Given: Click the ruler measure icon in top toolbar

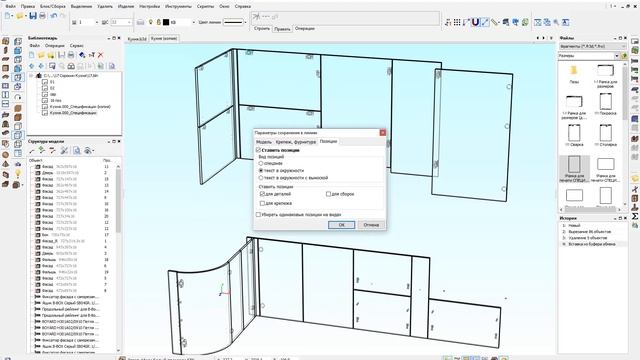Looking at the screenshot, I should [494, 22].
